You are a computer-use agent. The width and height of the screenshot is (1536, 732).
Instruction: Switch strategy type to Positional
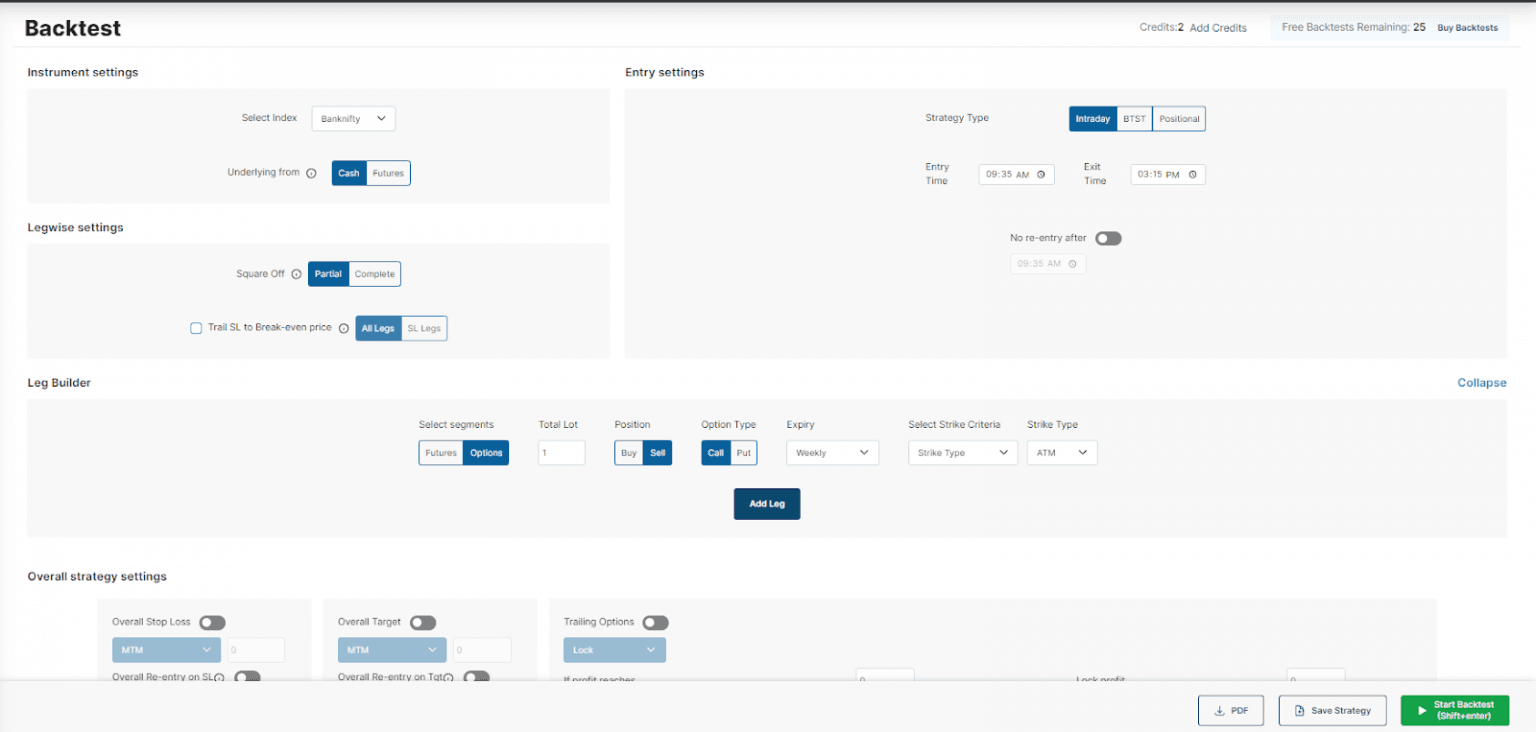pyautogui.click(x=1179, y=119)
